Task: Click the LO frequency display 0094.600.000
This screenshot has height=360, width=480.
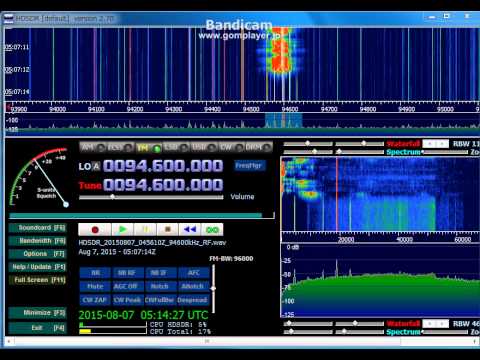Action: pos(163,166)
